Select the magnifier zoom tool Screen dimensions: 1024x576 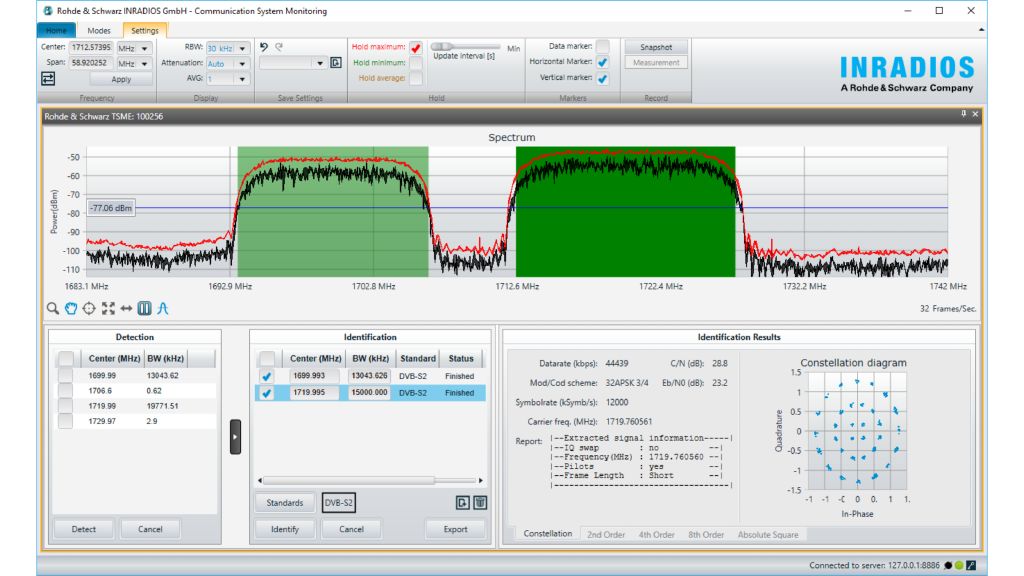point(53,309)
